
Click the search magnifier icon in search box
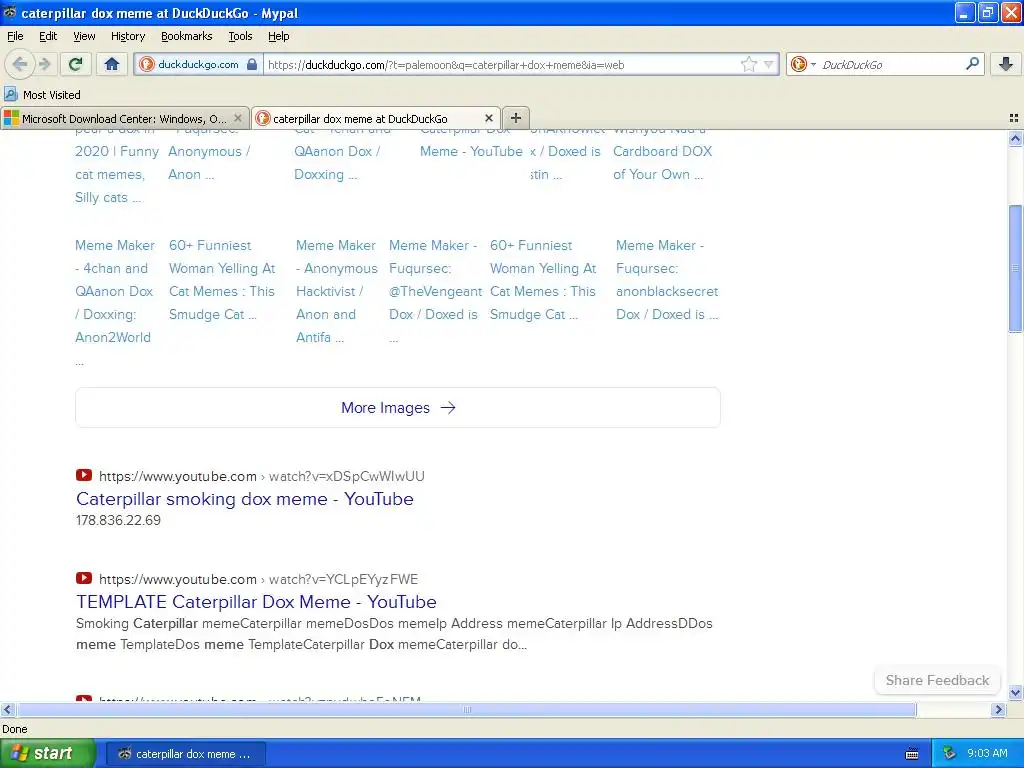point(972,64)
